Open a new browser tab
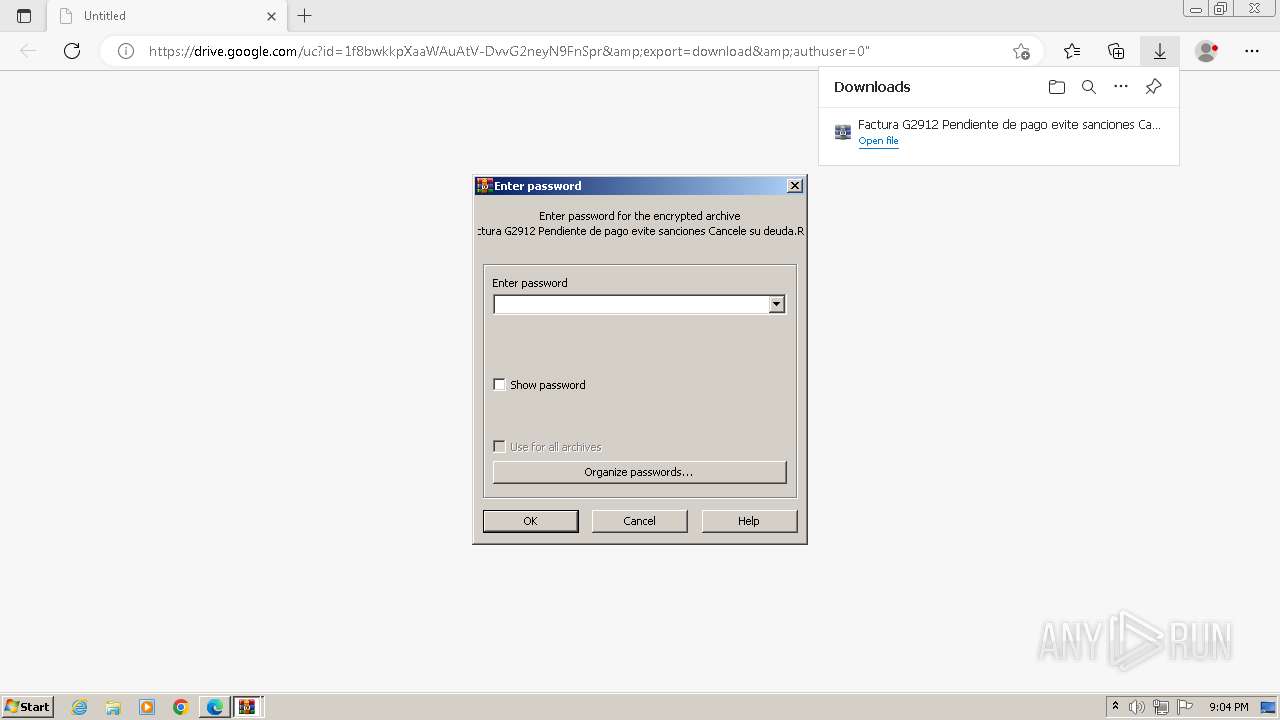Image resolution: width=1280 pixels, height=720 pixels. click(305, 16)
